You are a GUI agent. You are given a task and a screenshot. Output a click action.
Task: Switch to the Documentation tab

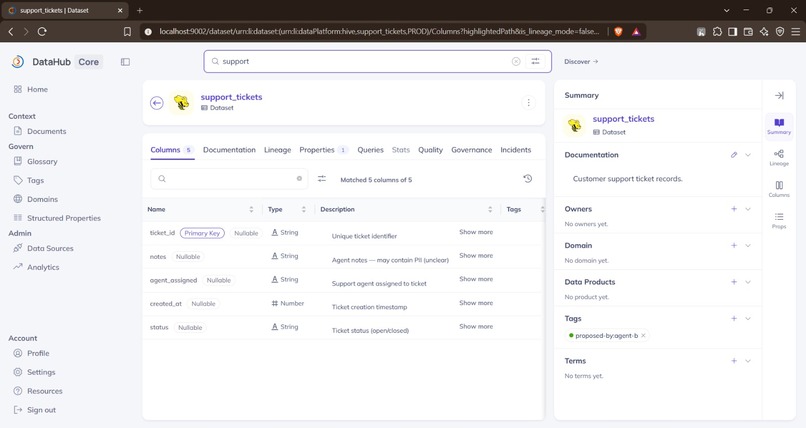[x=229, y=150]
